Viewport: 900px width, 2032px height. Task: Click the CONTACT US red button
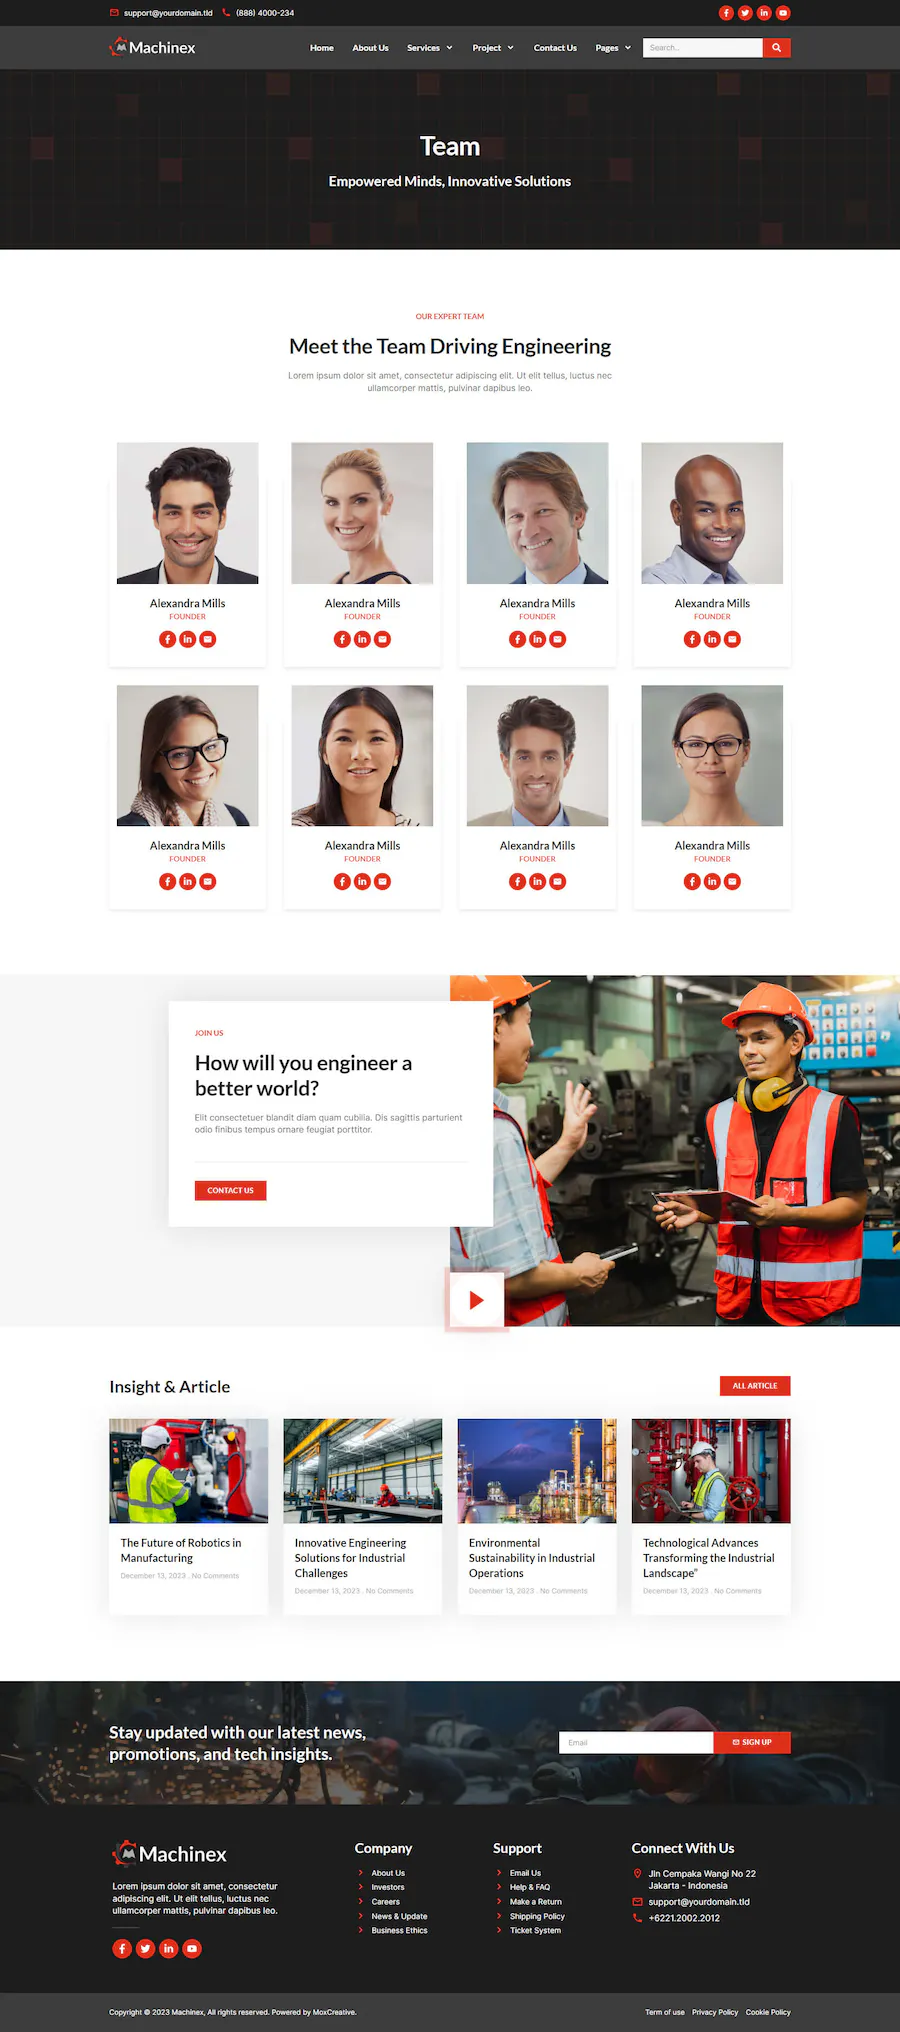click(230, 1190)
